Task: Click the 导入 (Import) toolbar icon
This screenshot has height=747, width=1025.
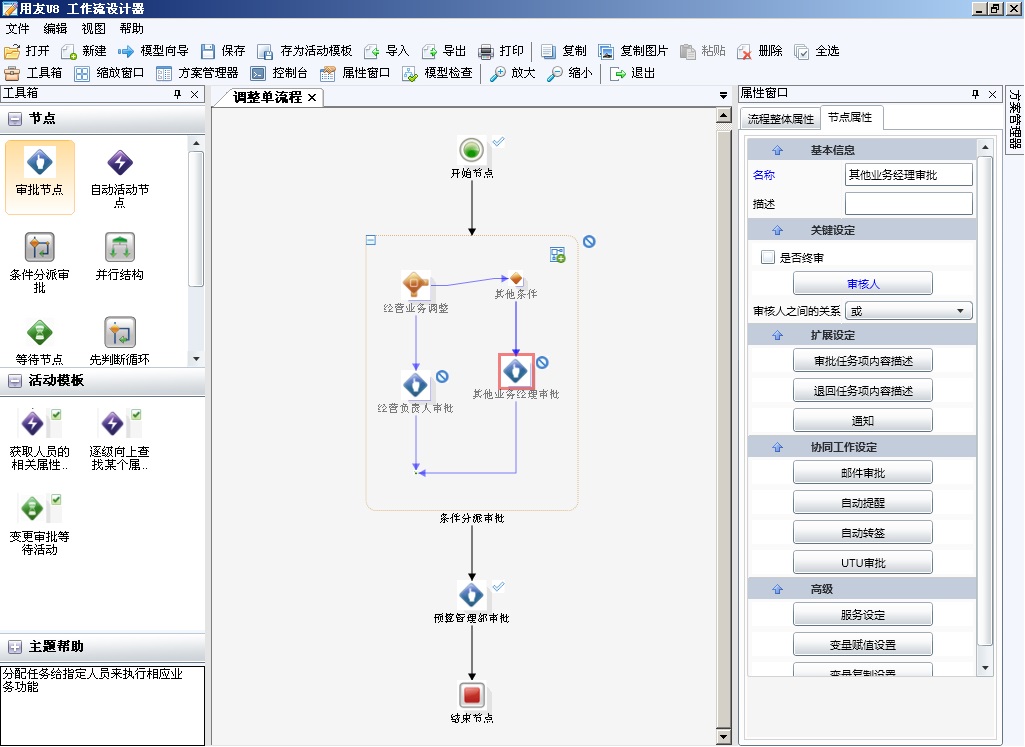Action: point(372,51)
